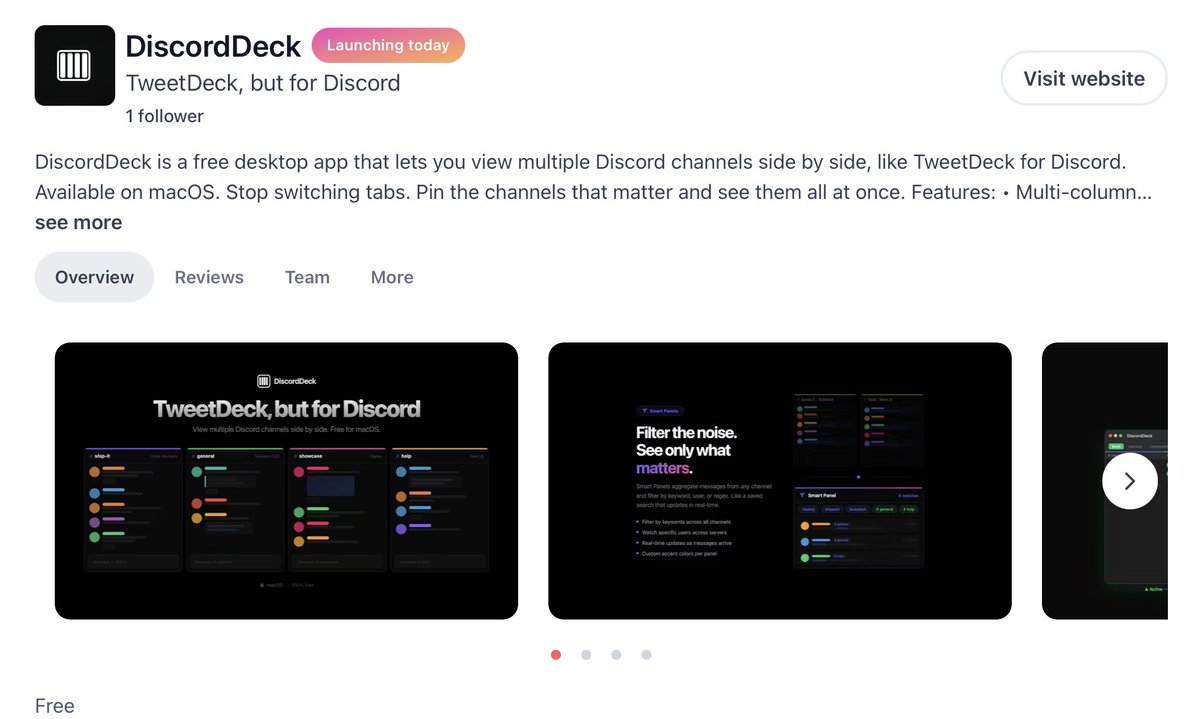Screen dimensions: 1200x719
Task: Click the Visit website button
Action: point(1083,78)
